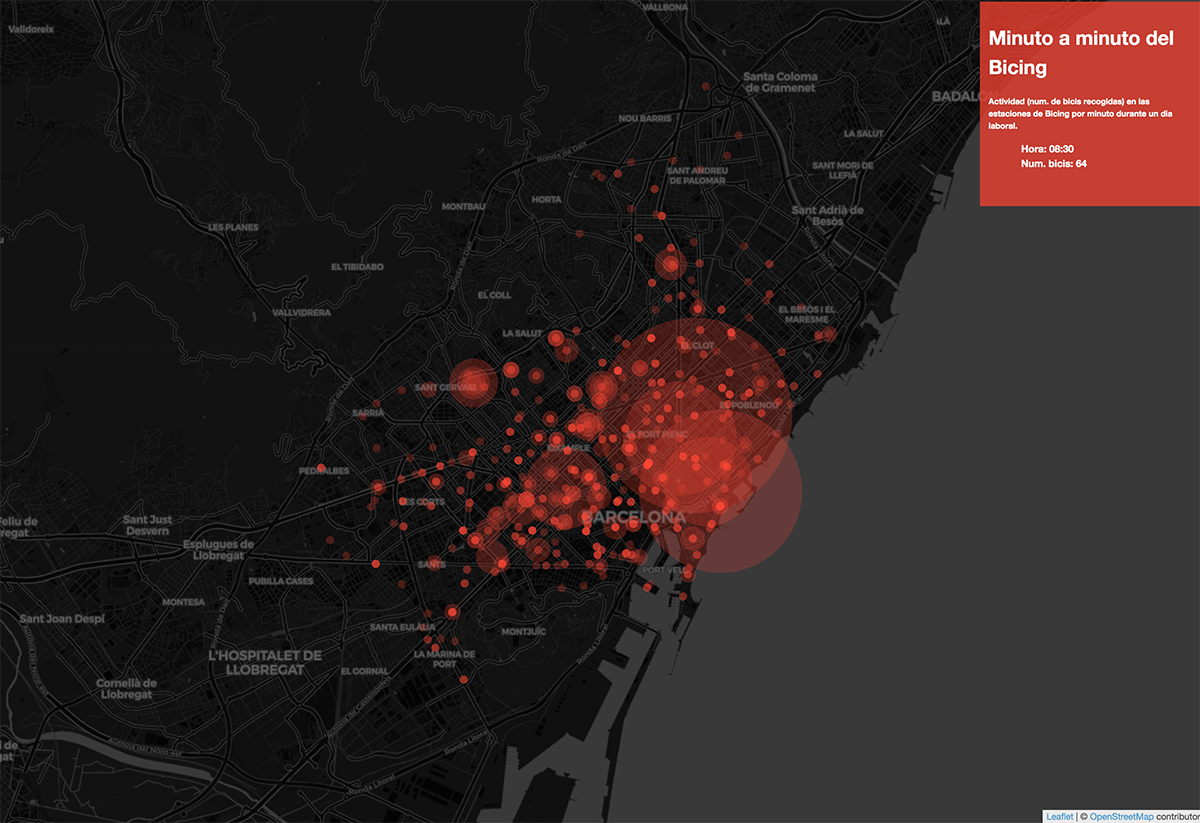
Task: Click the 'Num. bicis: 64' counter
Action: pos(1053,163)
